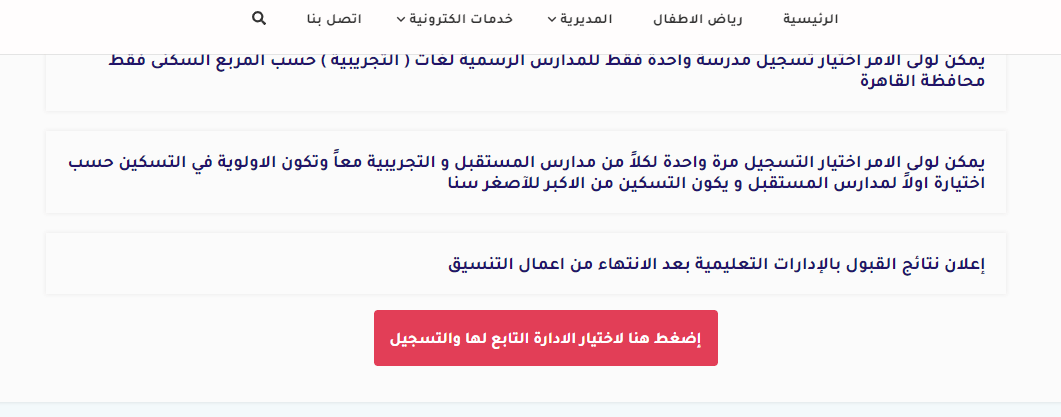This screenshot has height=417, width=1061.
Task: Open the المديرية menu label
Action: tap(586, 19)
